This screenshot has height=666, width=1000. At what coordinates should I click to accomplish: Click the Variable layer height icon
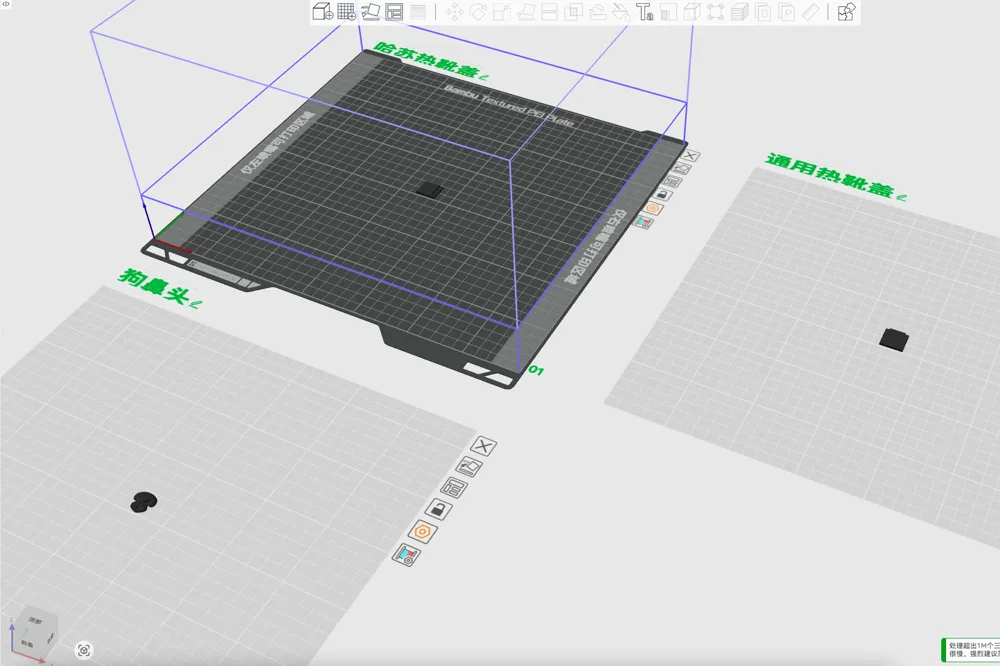pyautogui.click(x=418, y=11)
